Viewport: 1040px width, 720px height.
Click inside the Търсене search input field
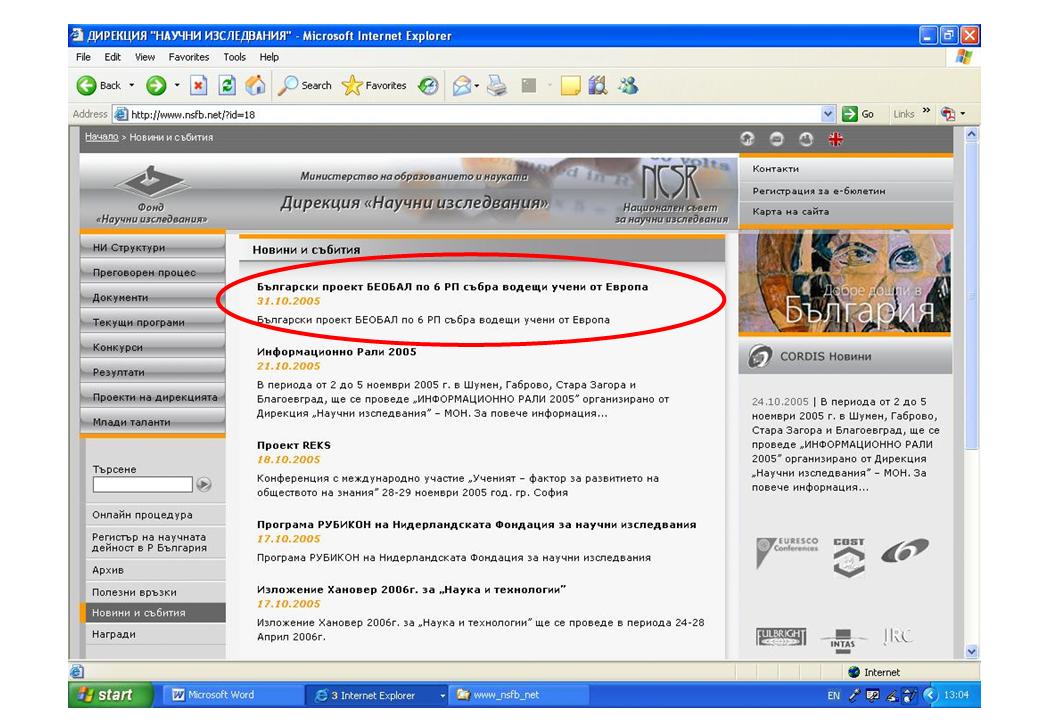point(142,485)
